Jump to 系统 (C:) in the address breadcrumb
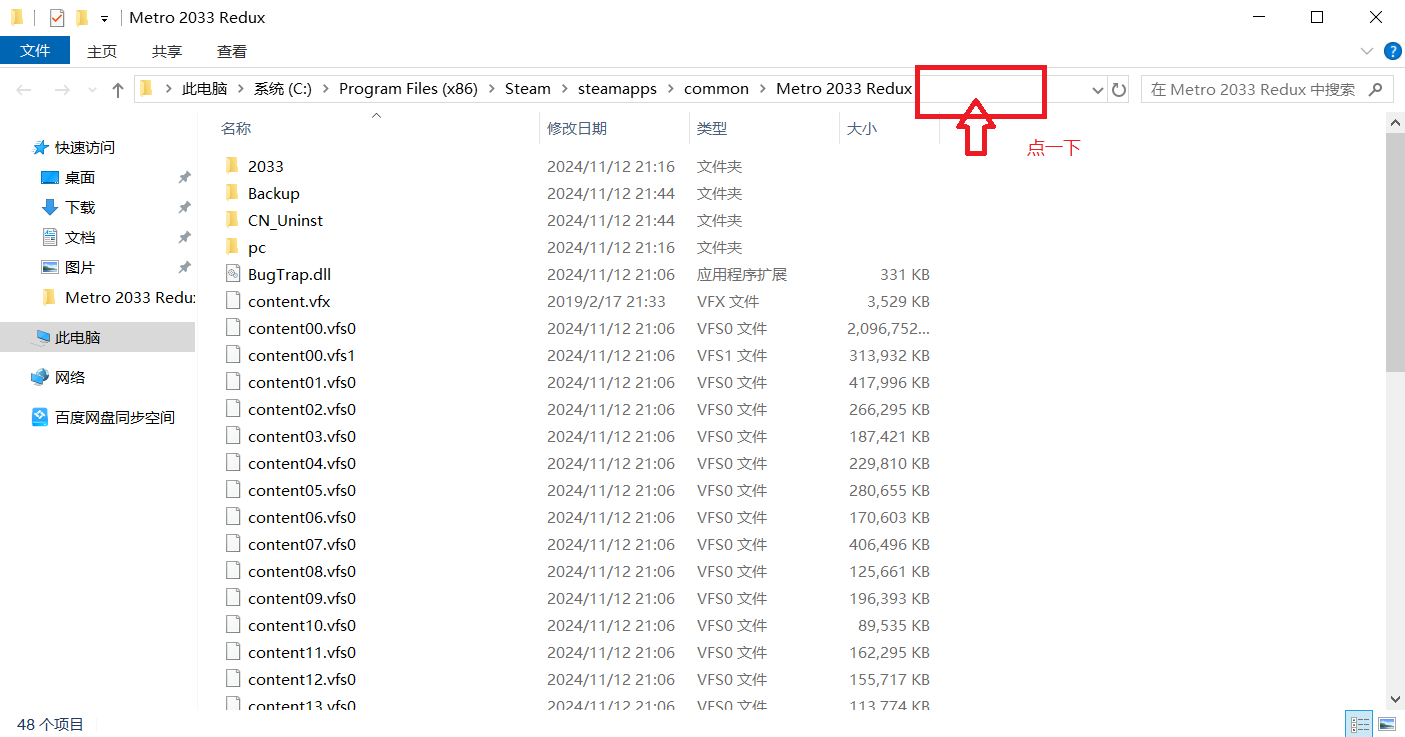This screenshot has width=1405, height=737. [283, 89]
